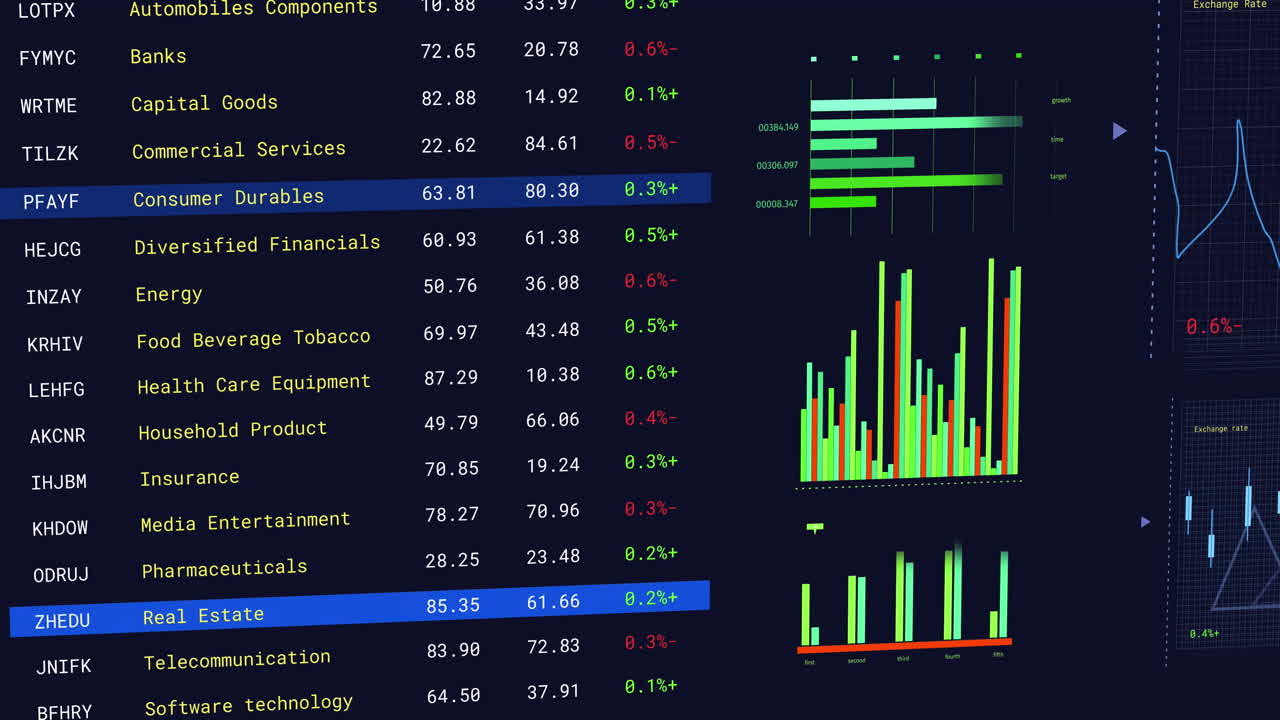Expand the time category label beside the bar chart

click(1056, 139)
